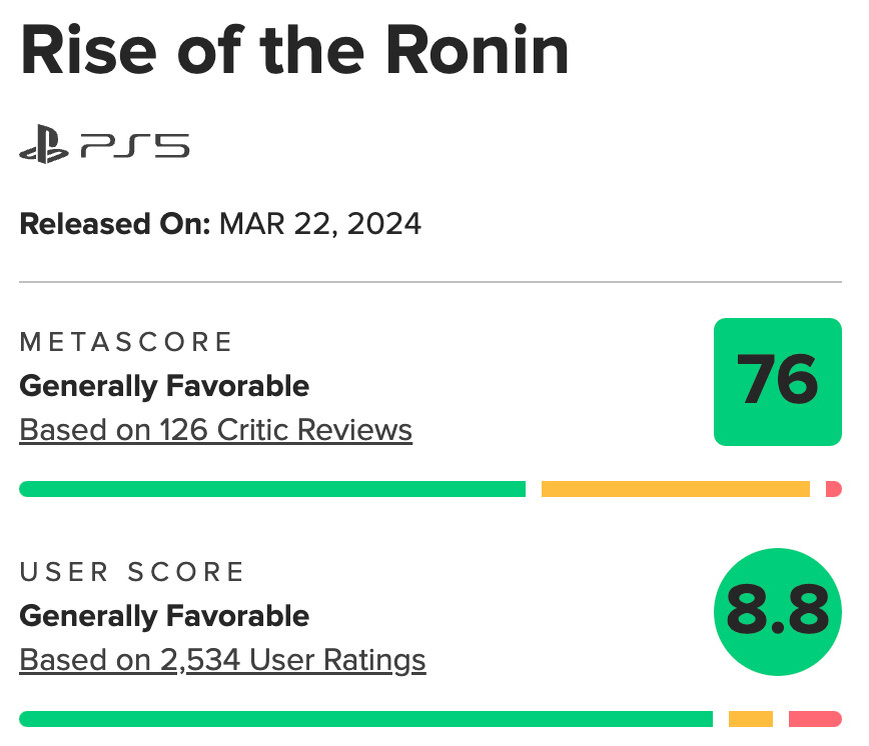Select red negative segment of critic bar
Screen dimensions: 869x746
833,489
